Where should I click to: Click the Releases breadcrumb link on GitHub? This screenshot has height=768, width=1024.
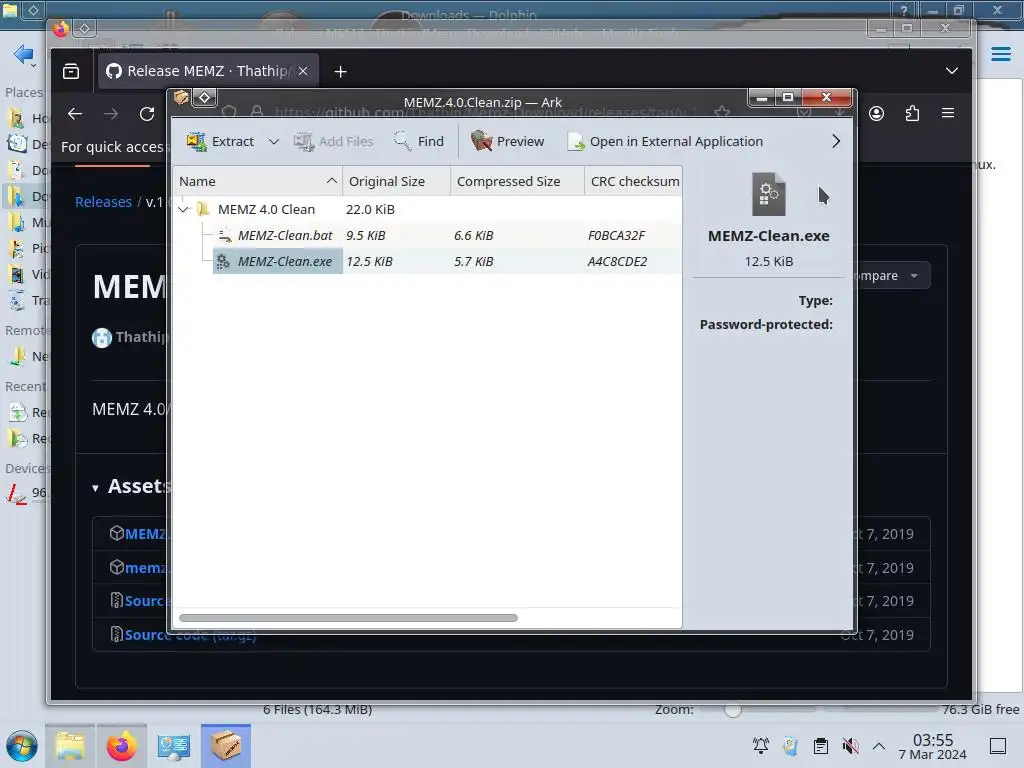[x=103, y=202]
